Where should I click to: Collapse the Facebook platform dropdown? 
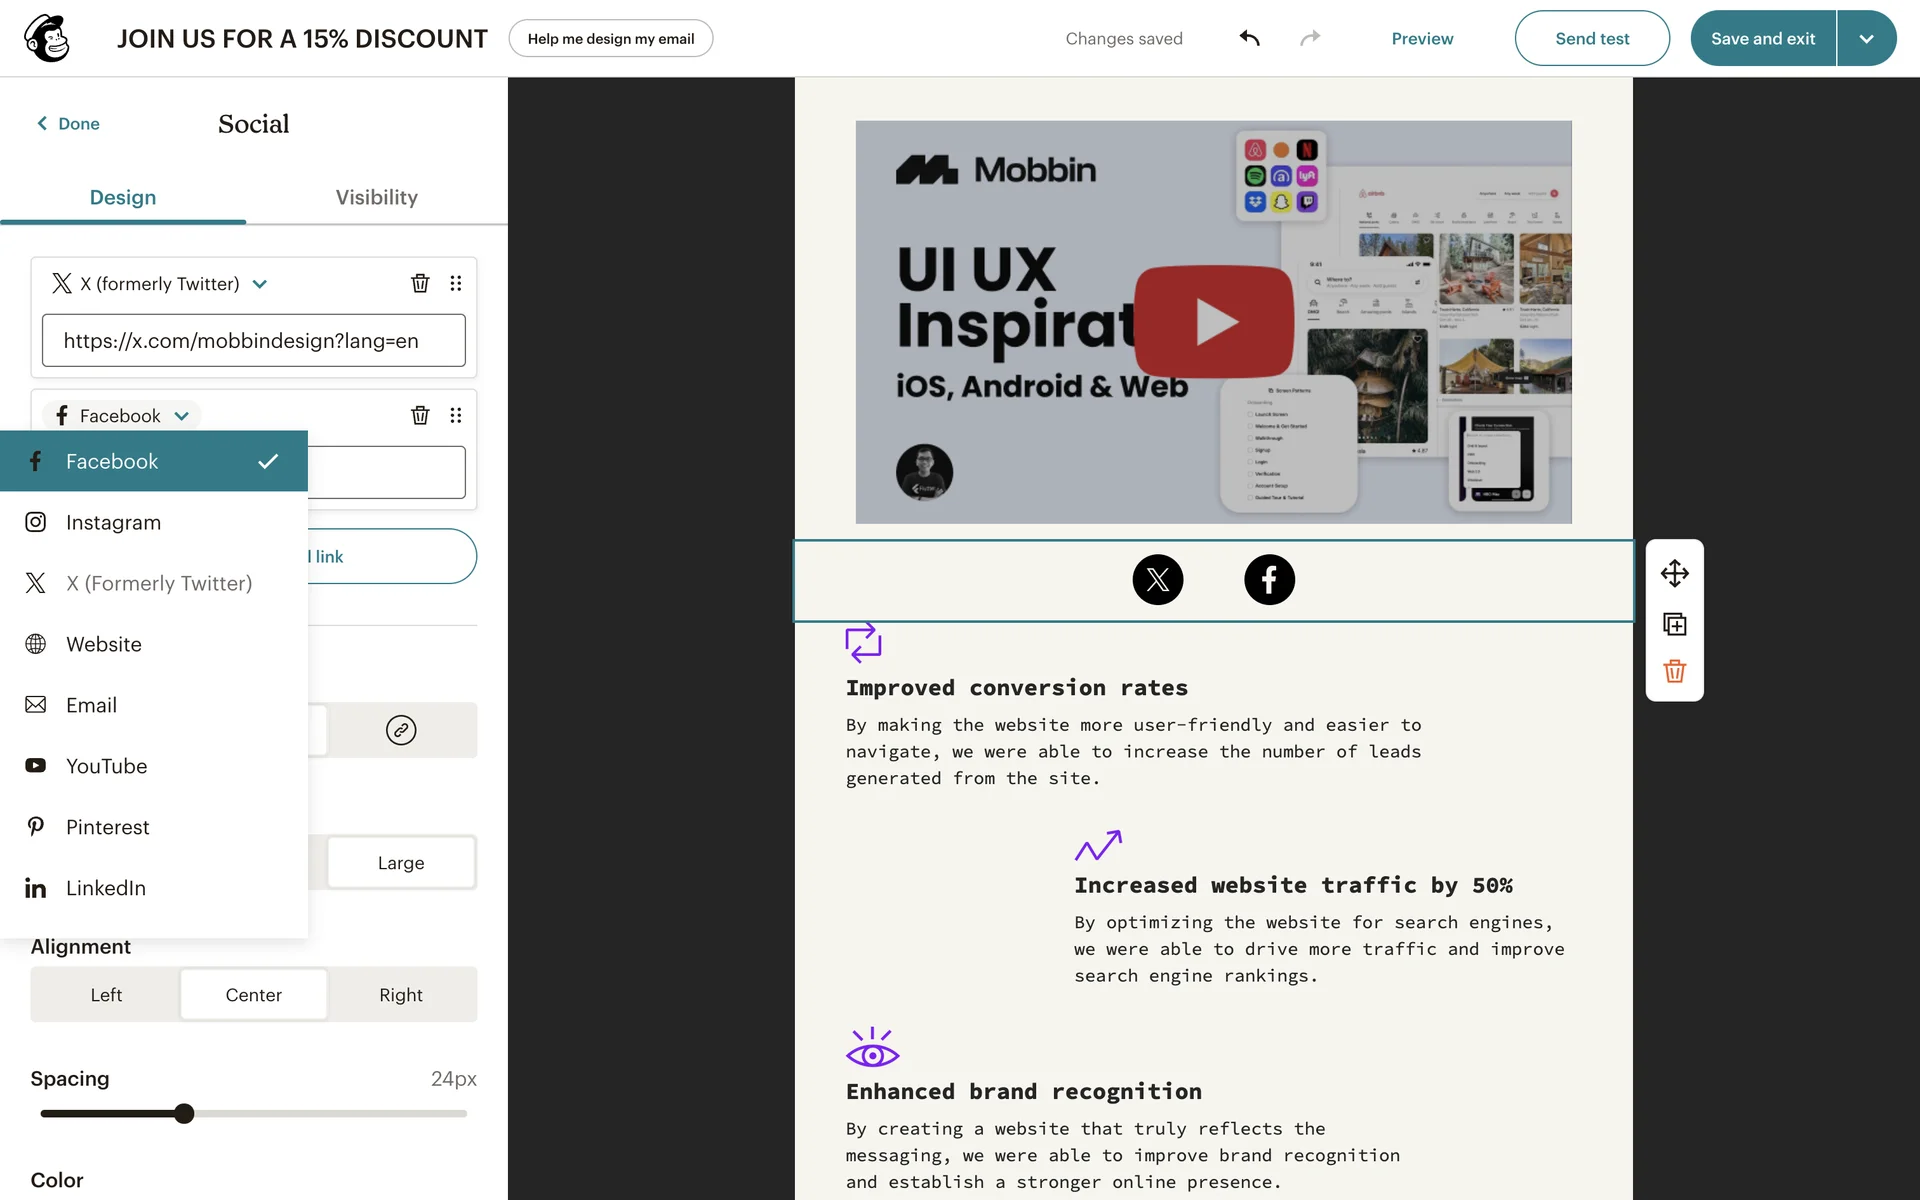[x=181, y=416]
